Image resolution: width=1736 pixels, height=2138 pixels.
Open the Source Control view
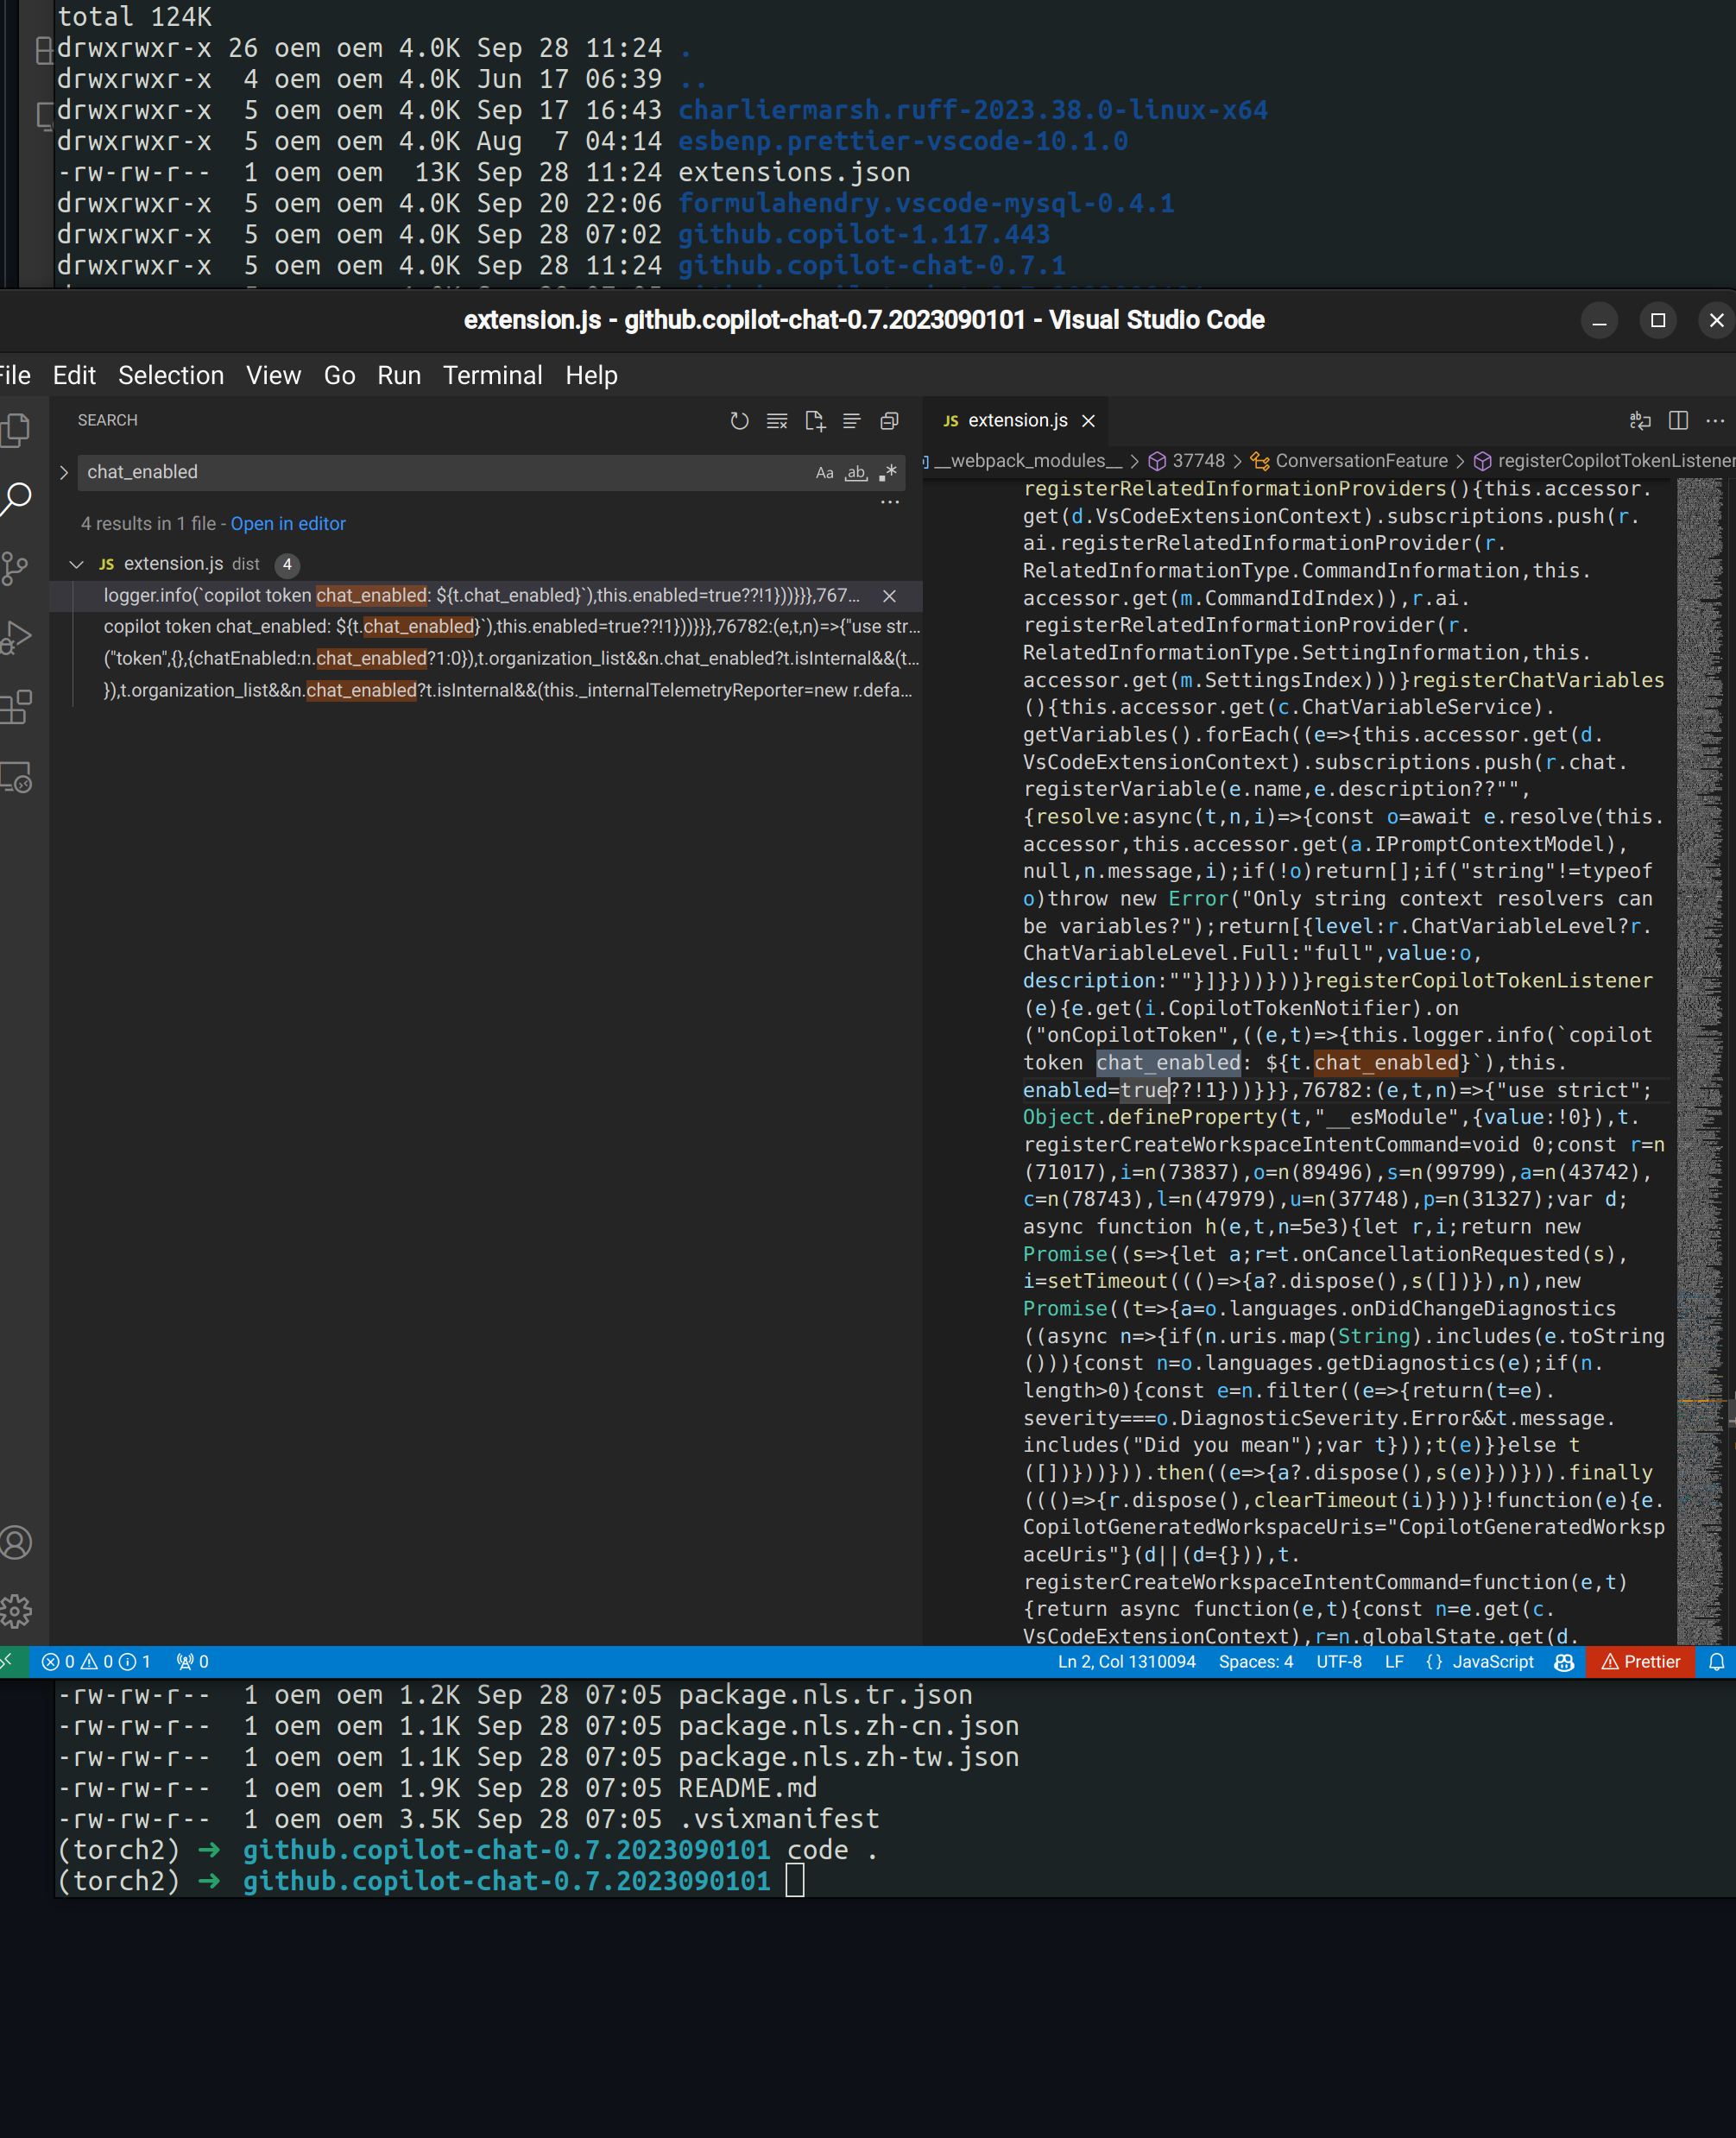click(16, 568)
